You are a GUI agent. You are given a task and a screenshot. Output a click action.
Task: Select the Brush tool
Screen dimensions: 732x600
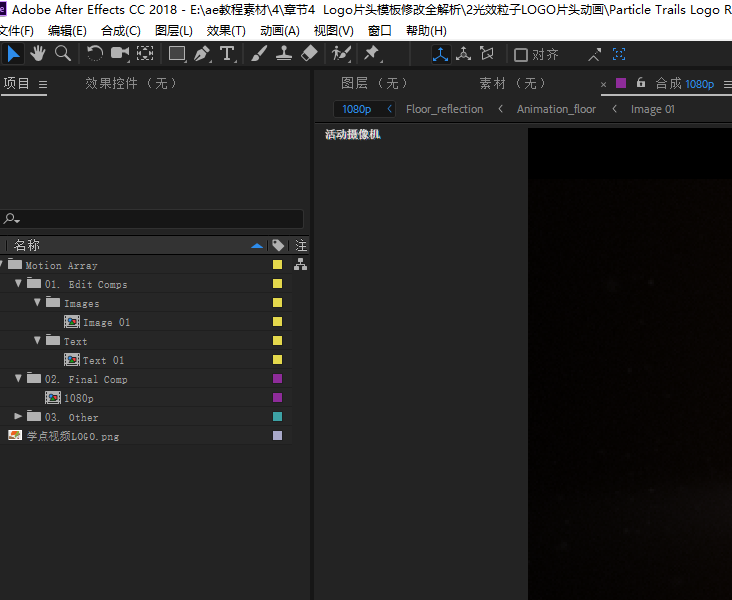259,54
